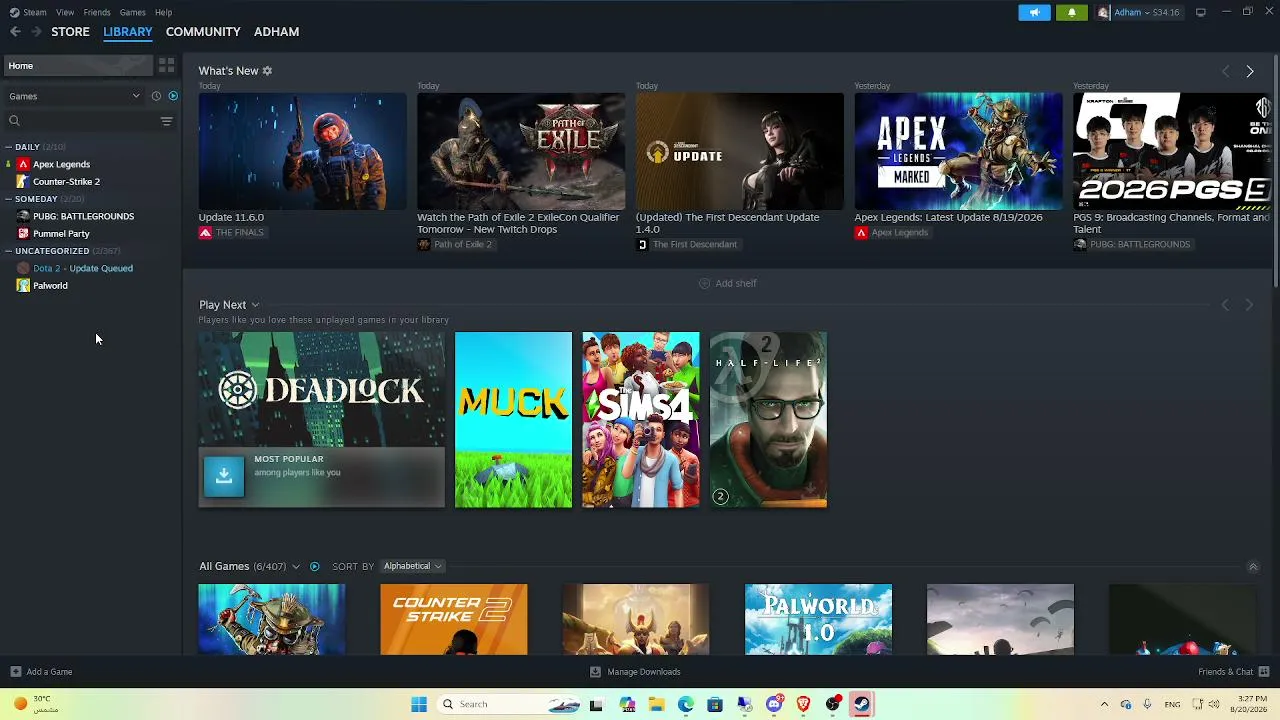The height and width of the screenshot is (720, 1280).
Task: Select PUBG: BATTLEGROUNDS in the sidebar
Action: (83, 216)
